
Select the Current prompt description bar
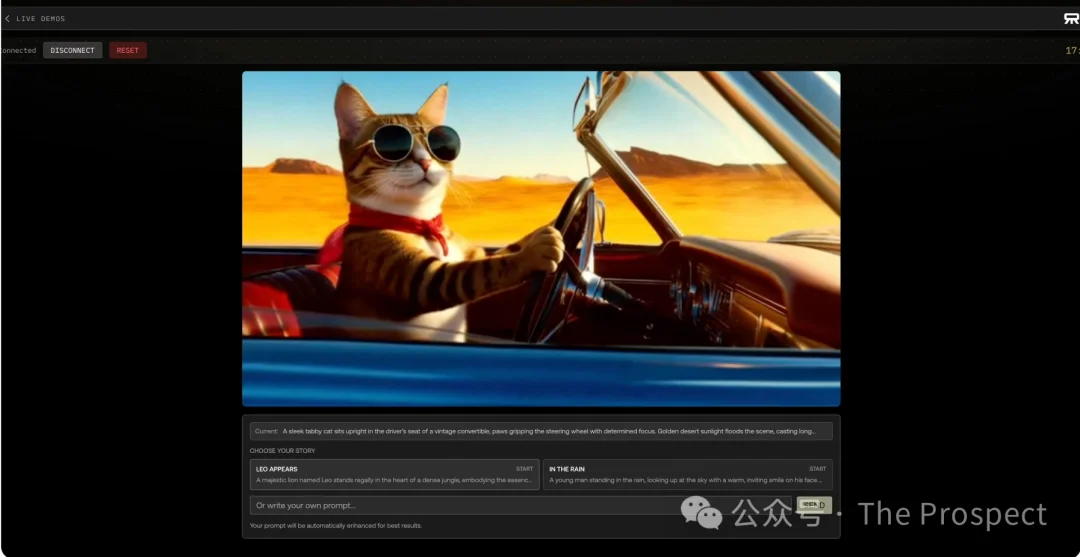[x=541, y=431]
